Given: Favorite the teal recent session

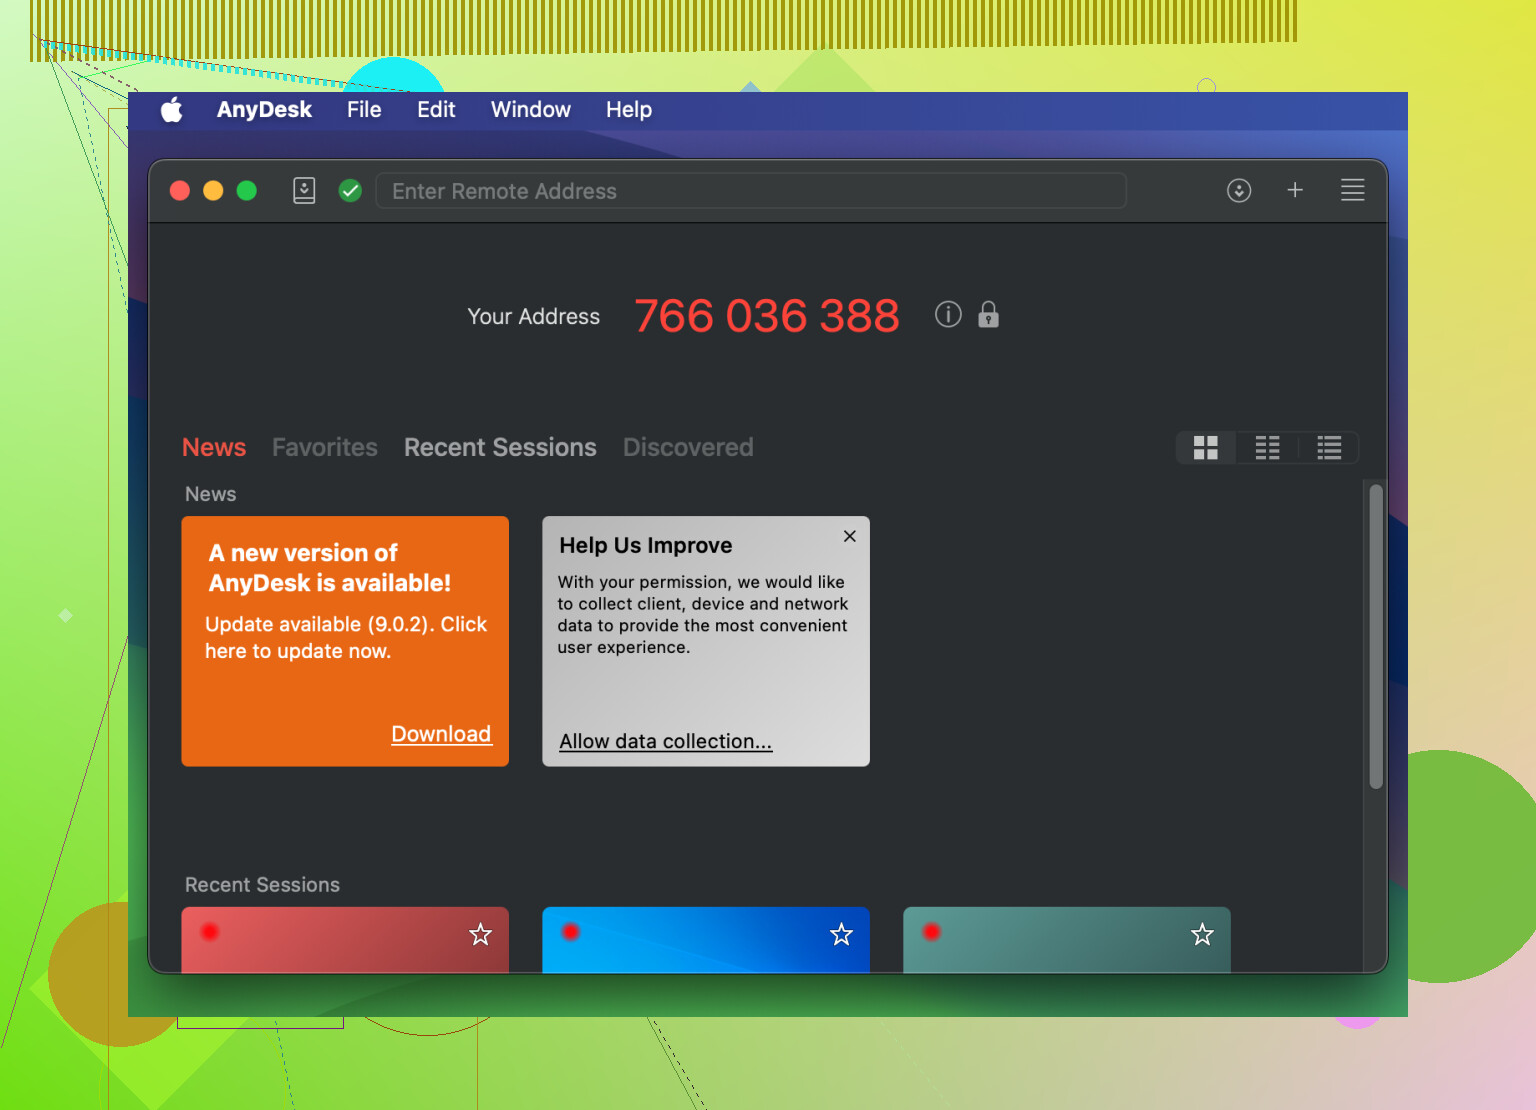Looking at the screenshot, I should click(x=1202, y=935).
